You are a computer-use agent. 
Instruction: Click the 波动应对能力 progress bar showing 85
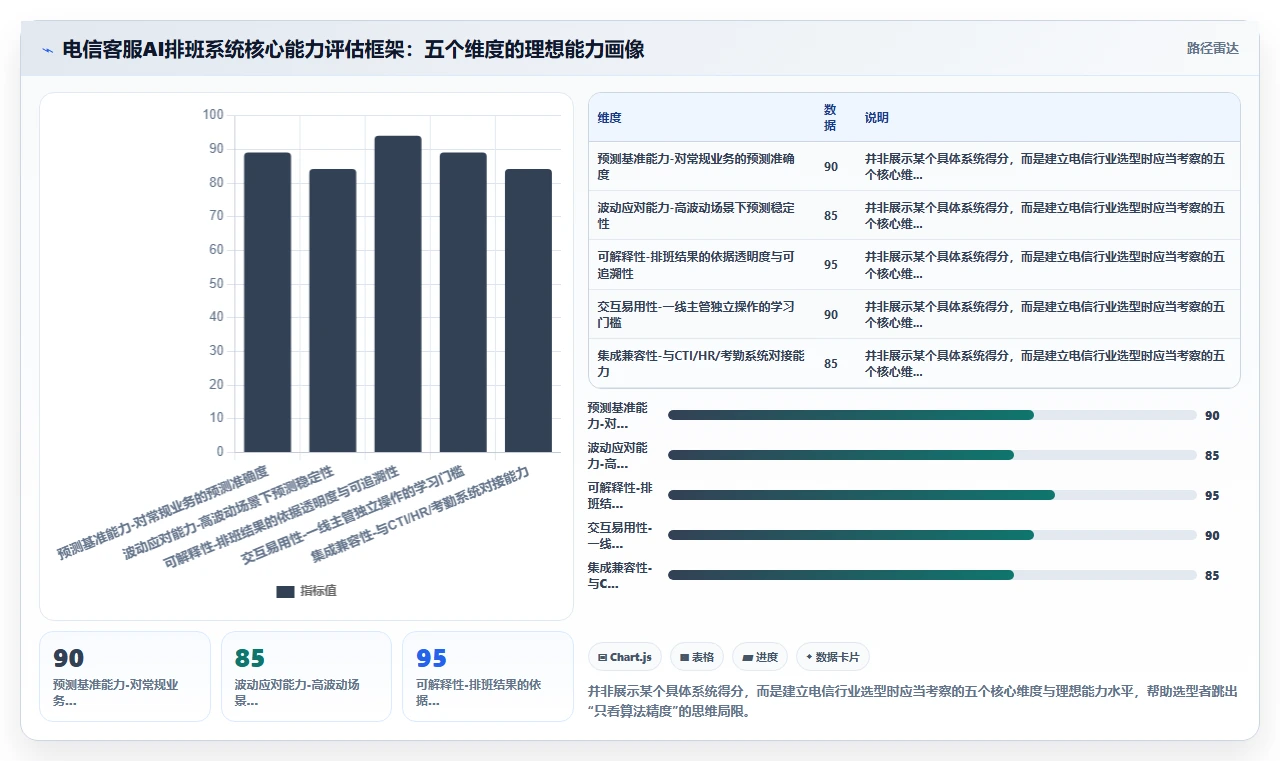(932, 455)
